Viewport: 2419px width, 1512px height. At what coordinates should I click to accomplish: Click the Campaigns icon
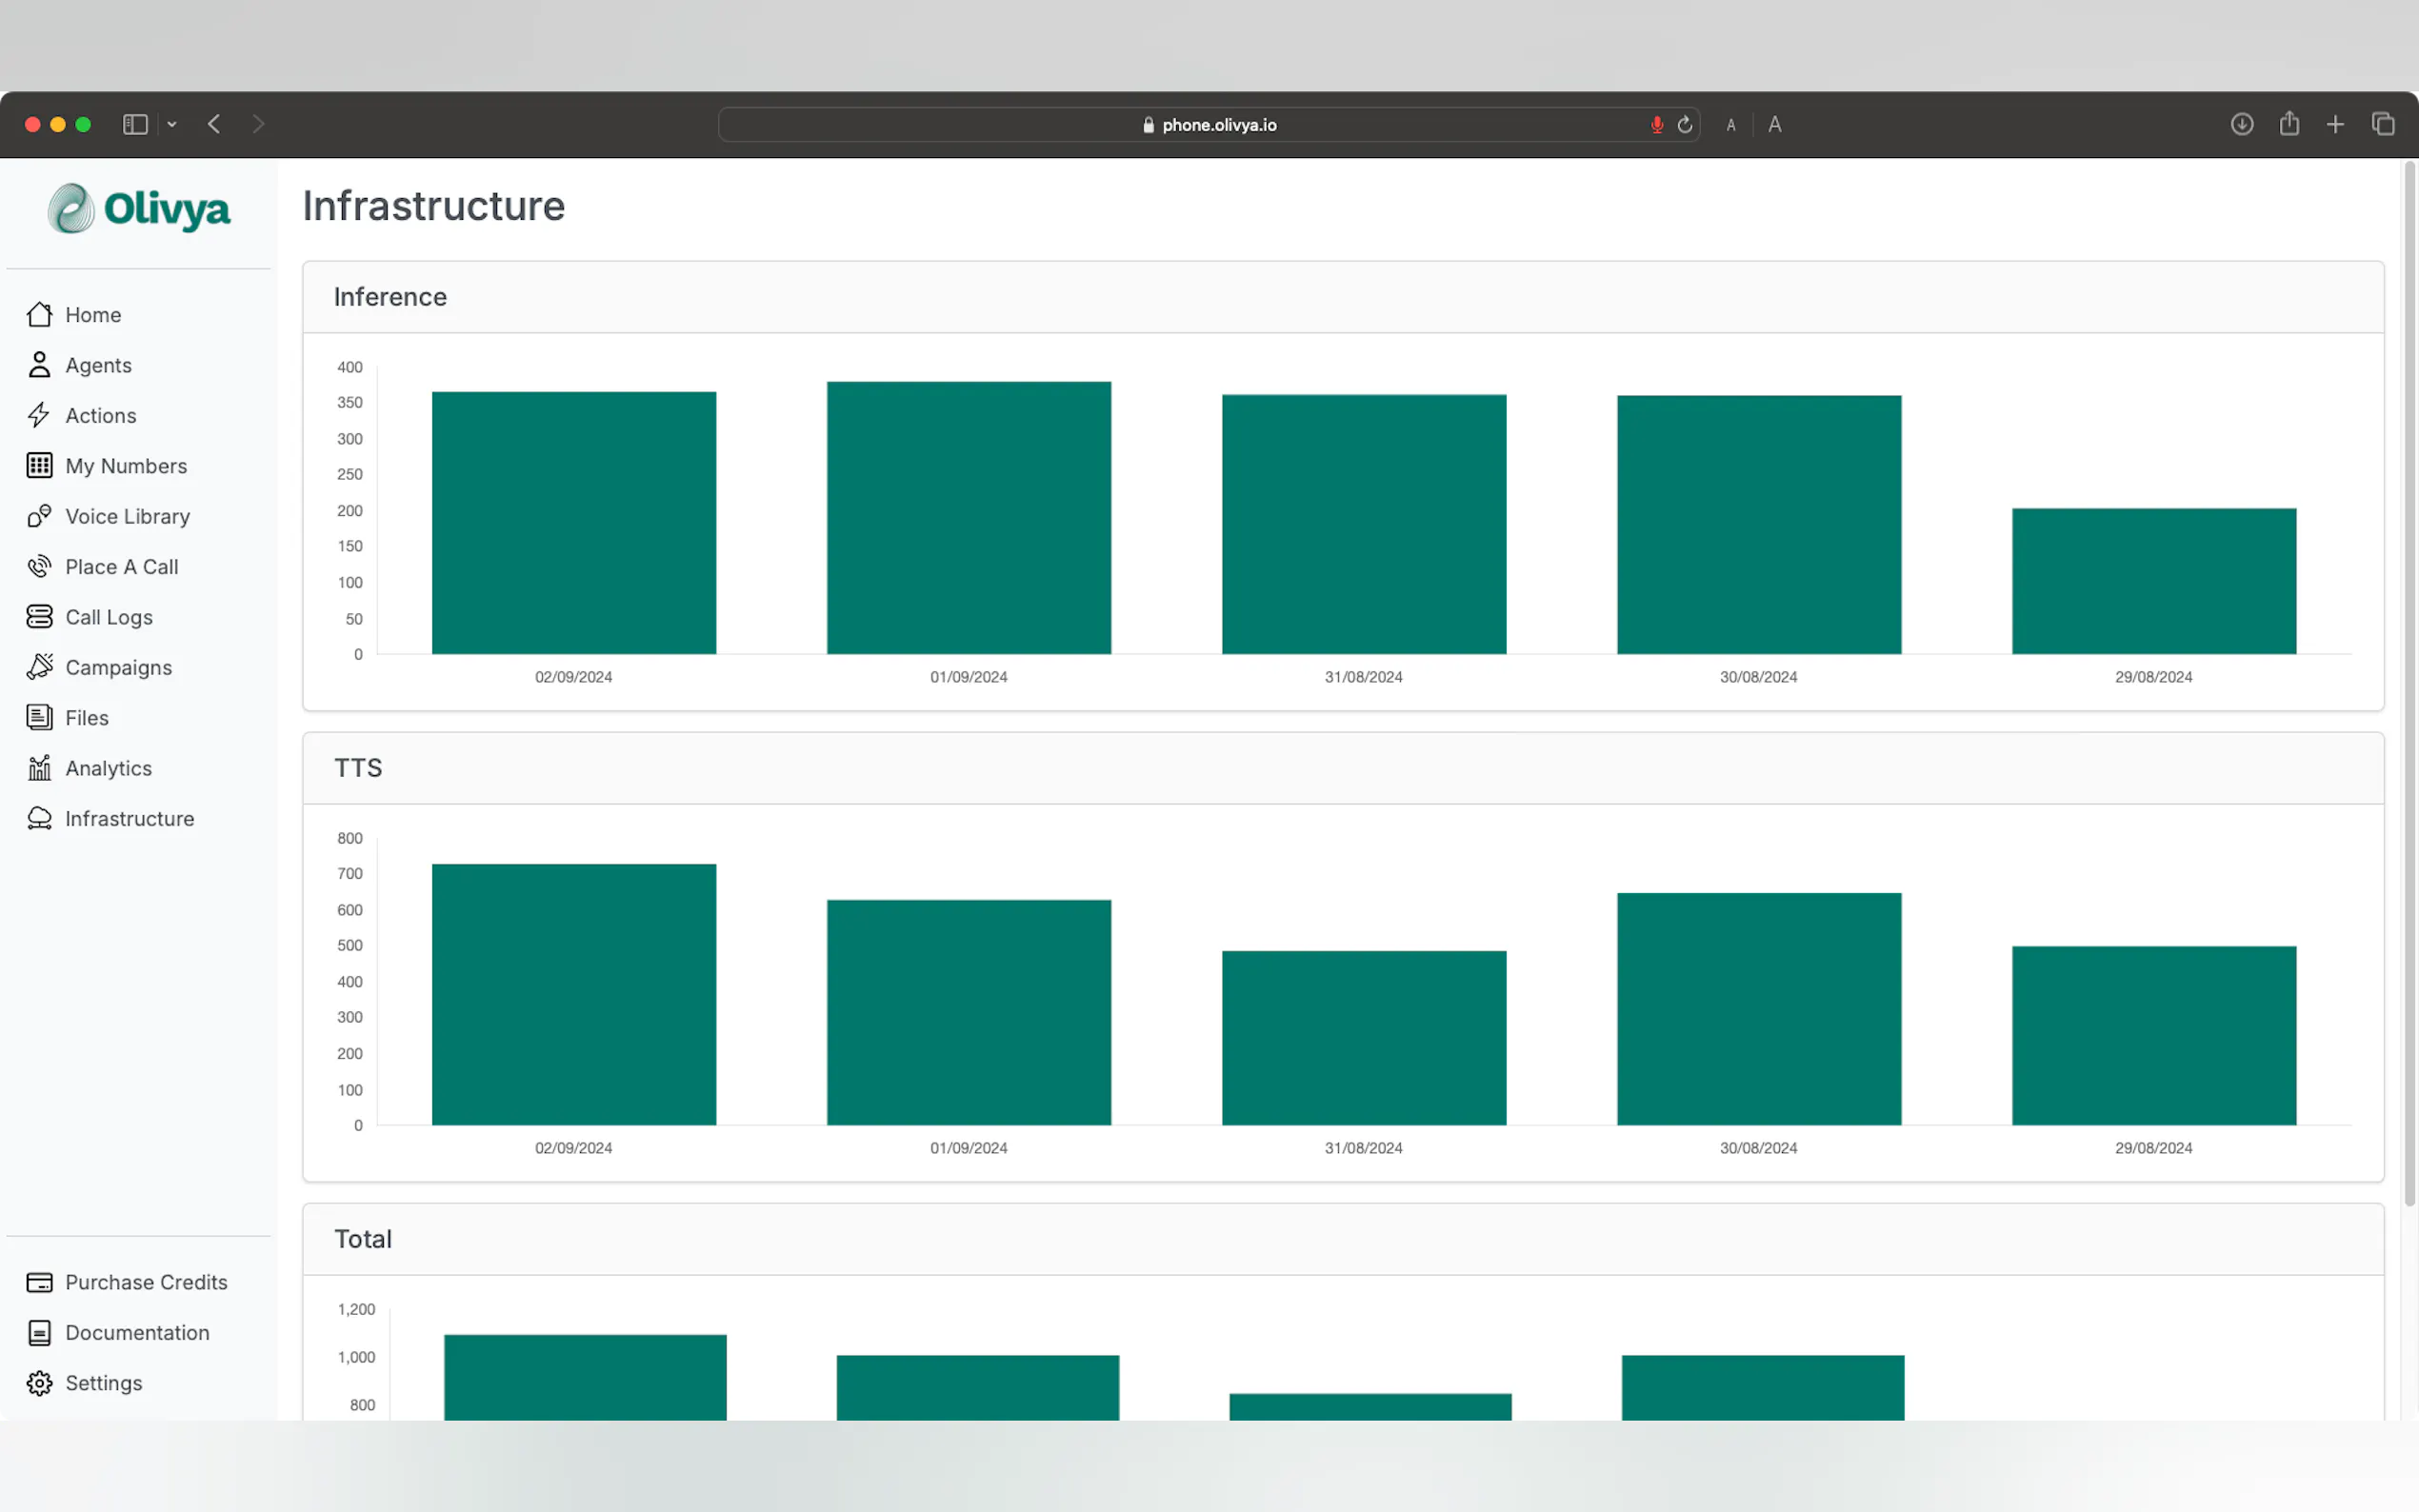point(39,667)
